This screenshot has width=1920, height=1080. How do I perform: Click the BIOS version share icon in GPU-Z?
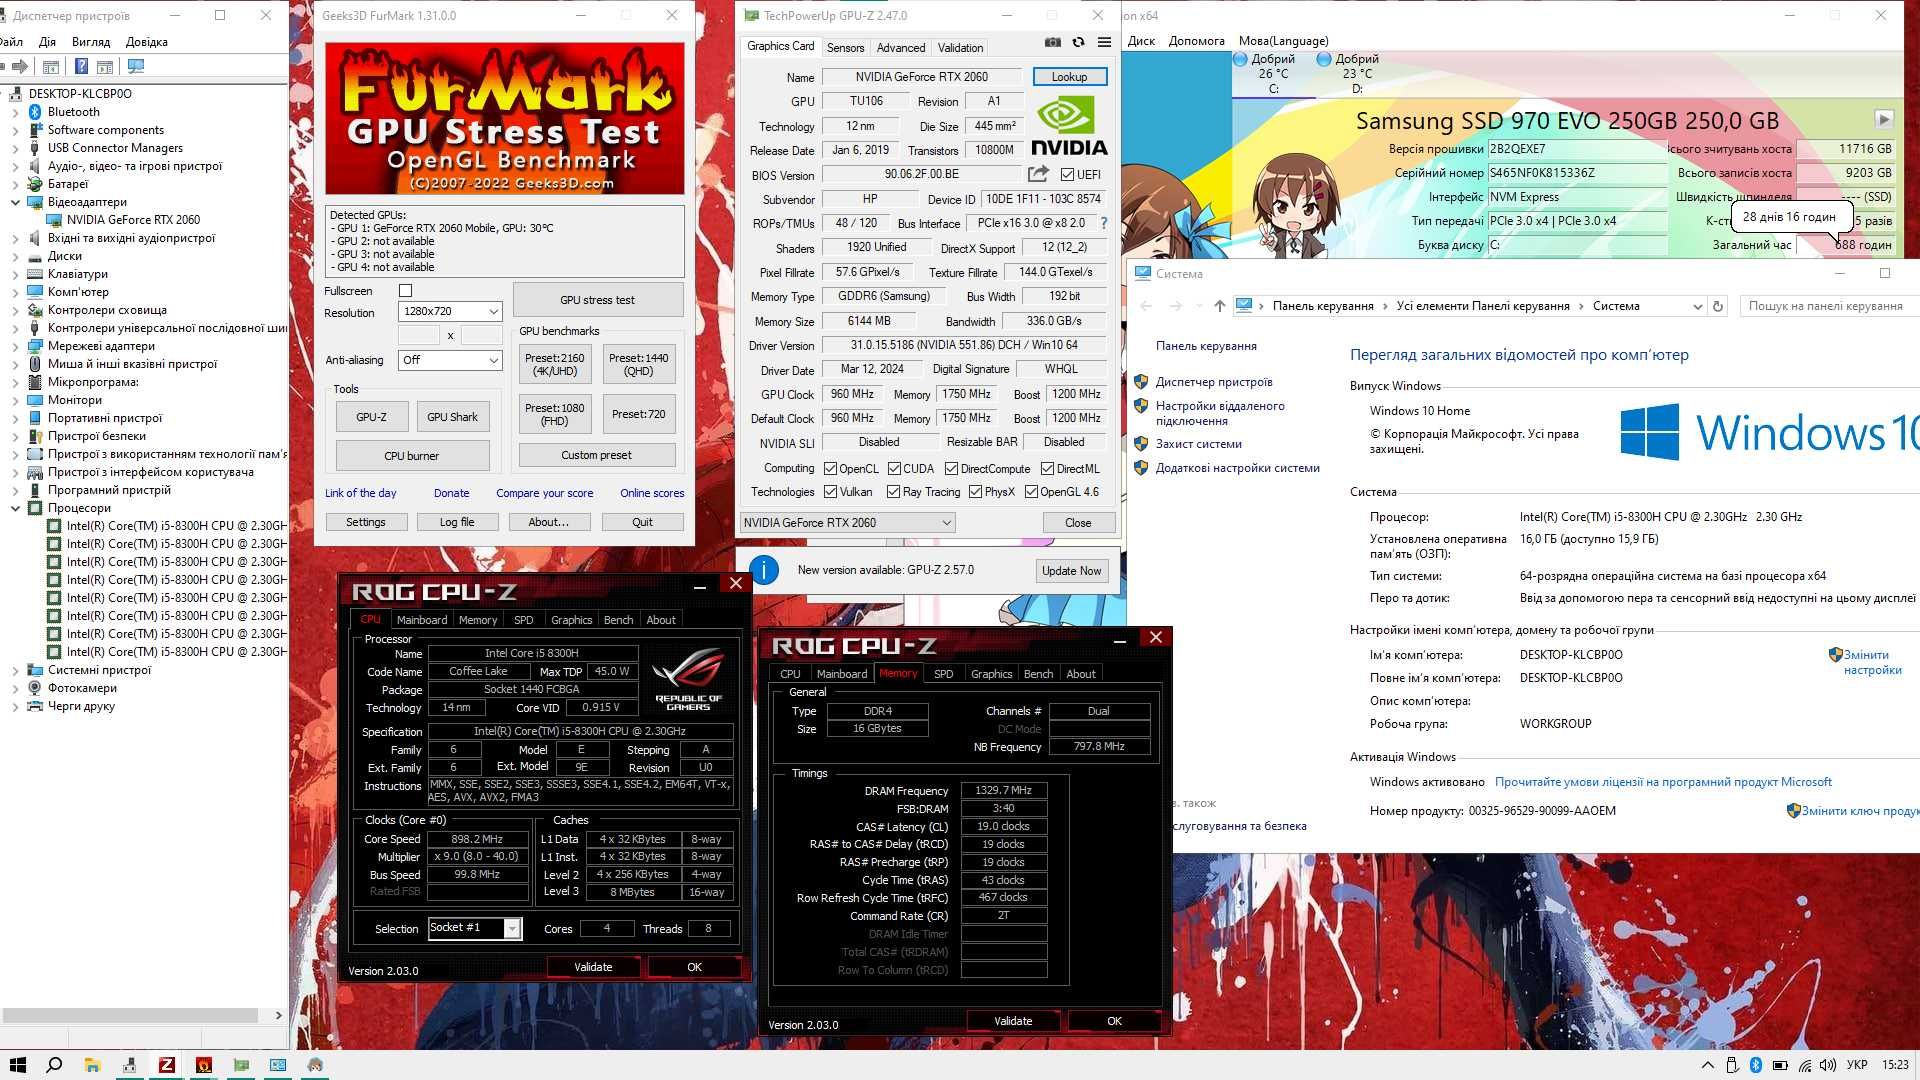(1038, 174)
